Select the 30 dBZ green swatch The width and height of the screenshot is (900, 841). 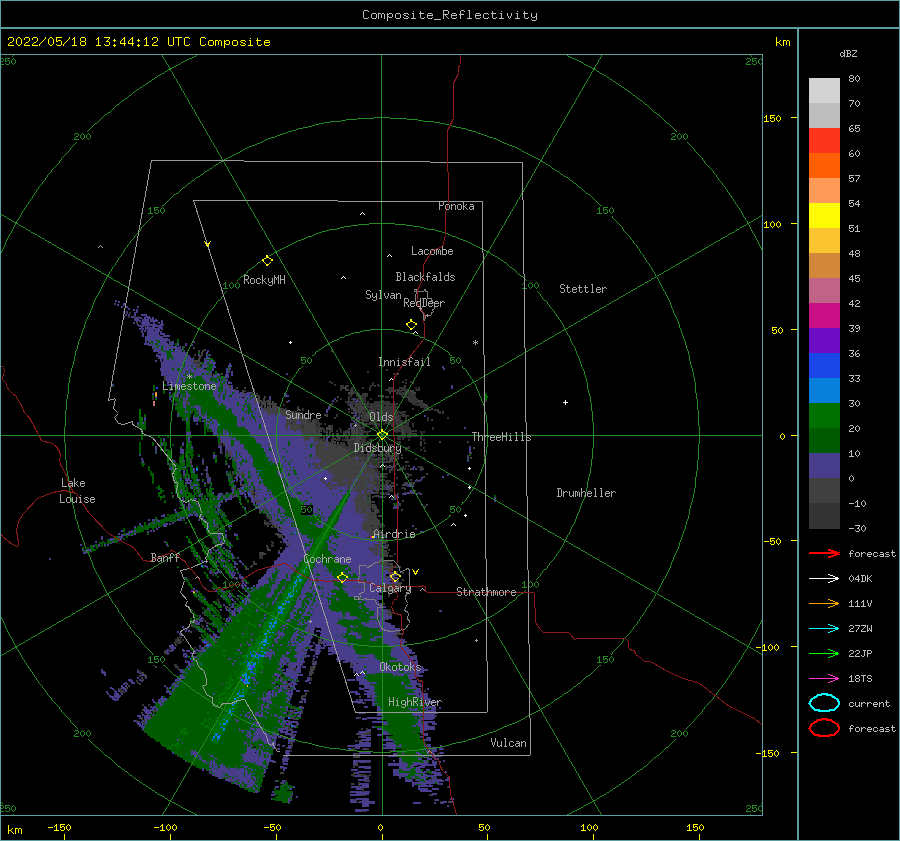(824, 416)
